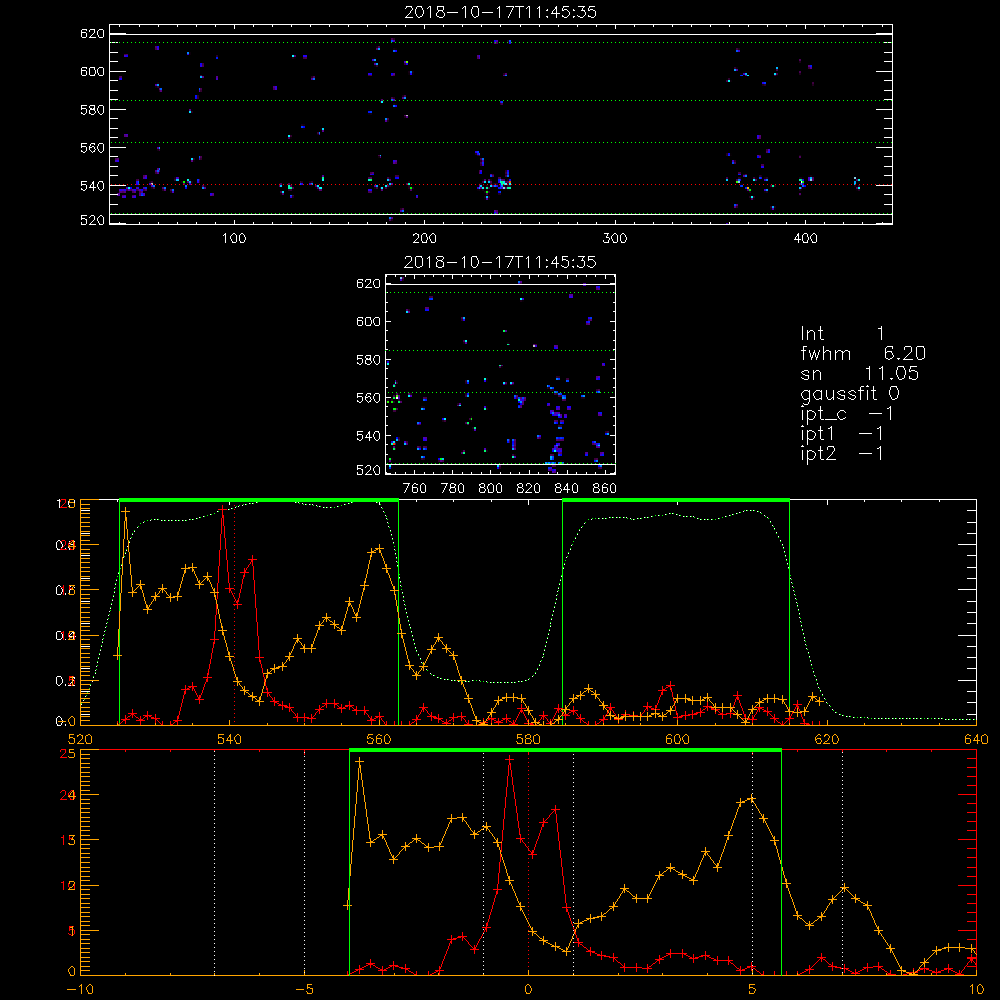1000x1000 pixels.
Task: Click y-axis label 600 on the top wide plot
Action: pos(92,71)
